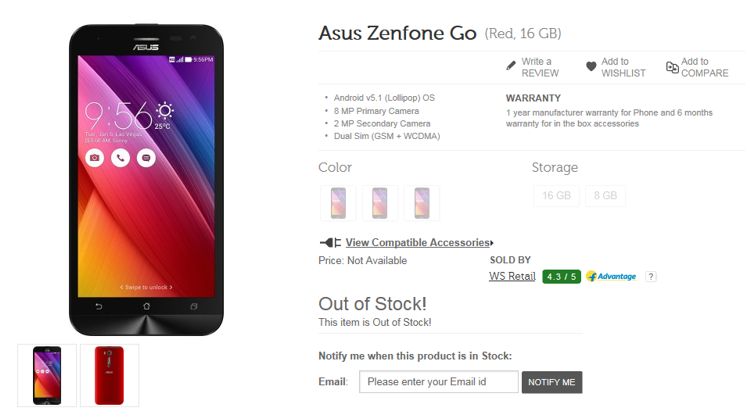Choose the 8 GB storage option
The image size is (750, 419).
click(x=606, y=196)
